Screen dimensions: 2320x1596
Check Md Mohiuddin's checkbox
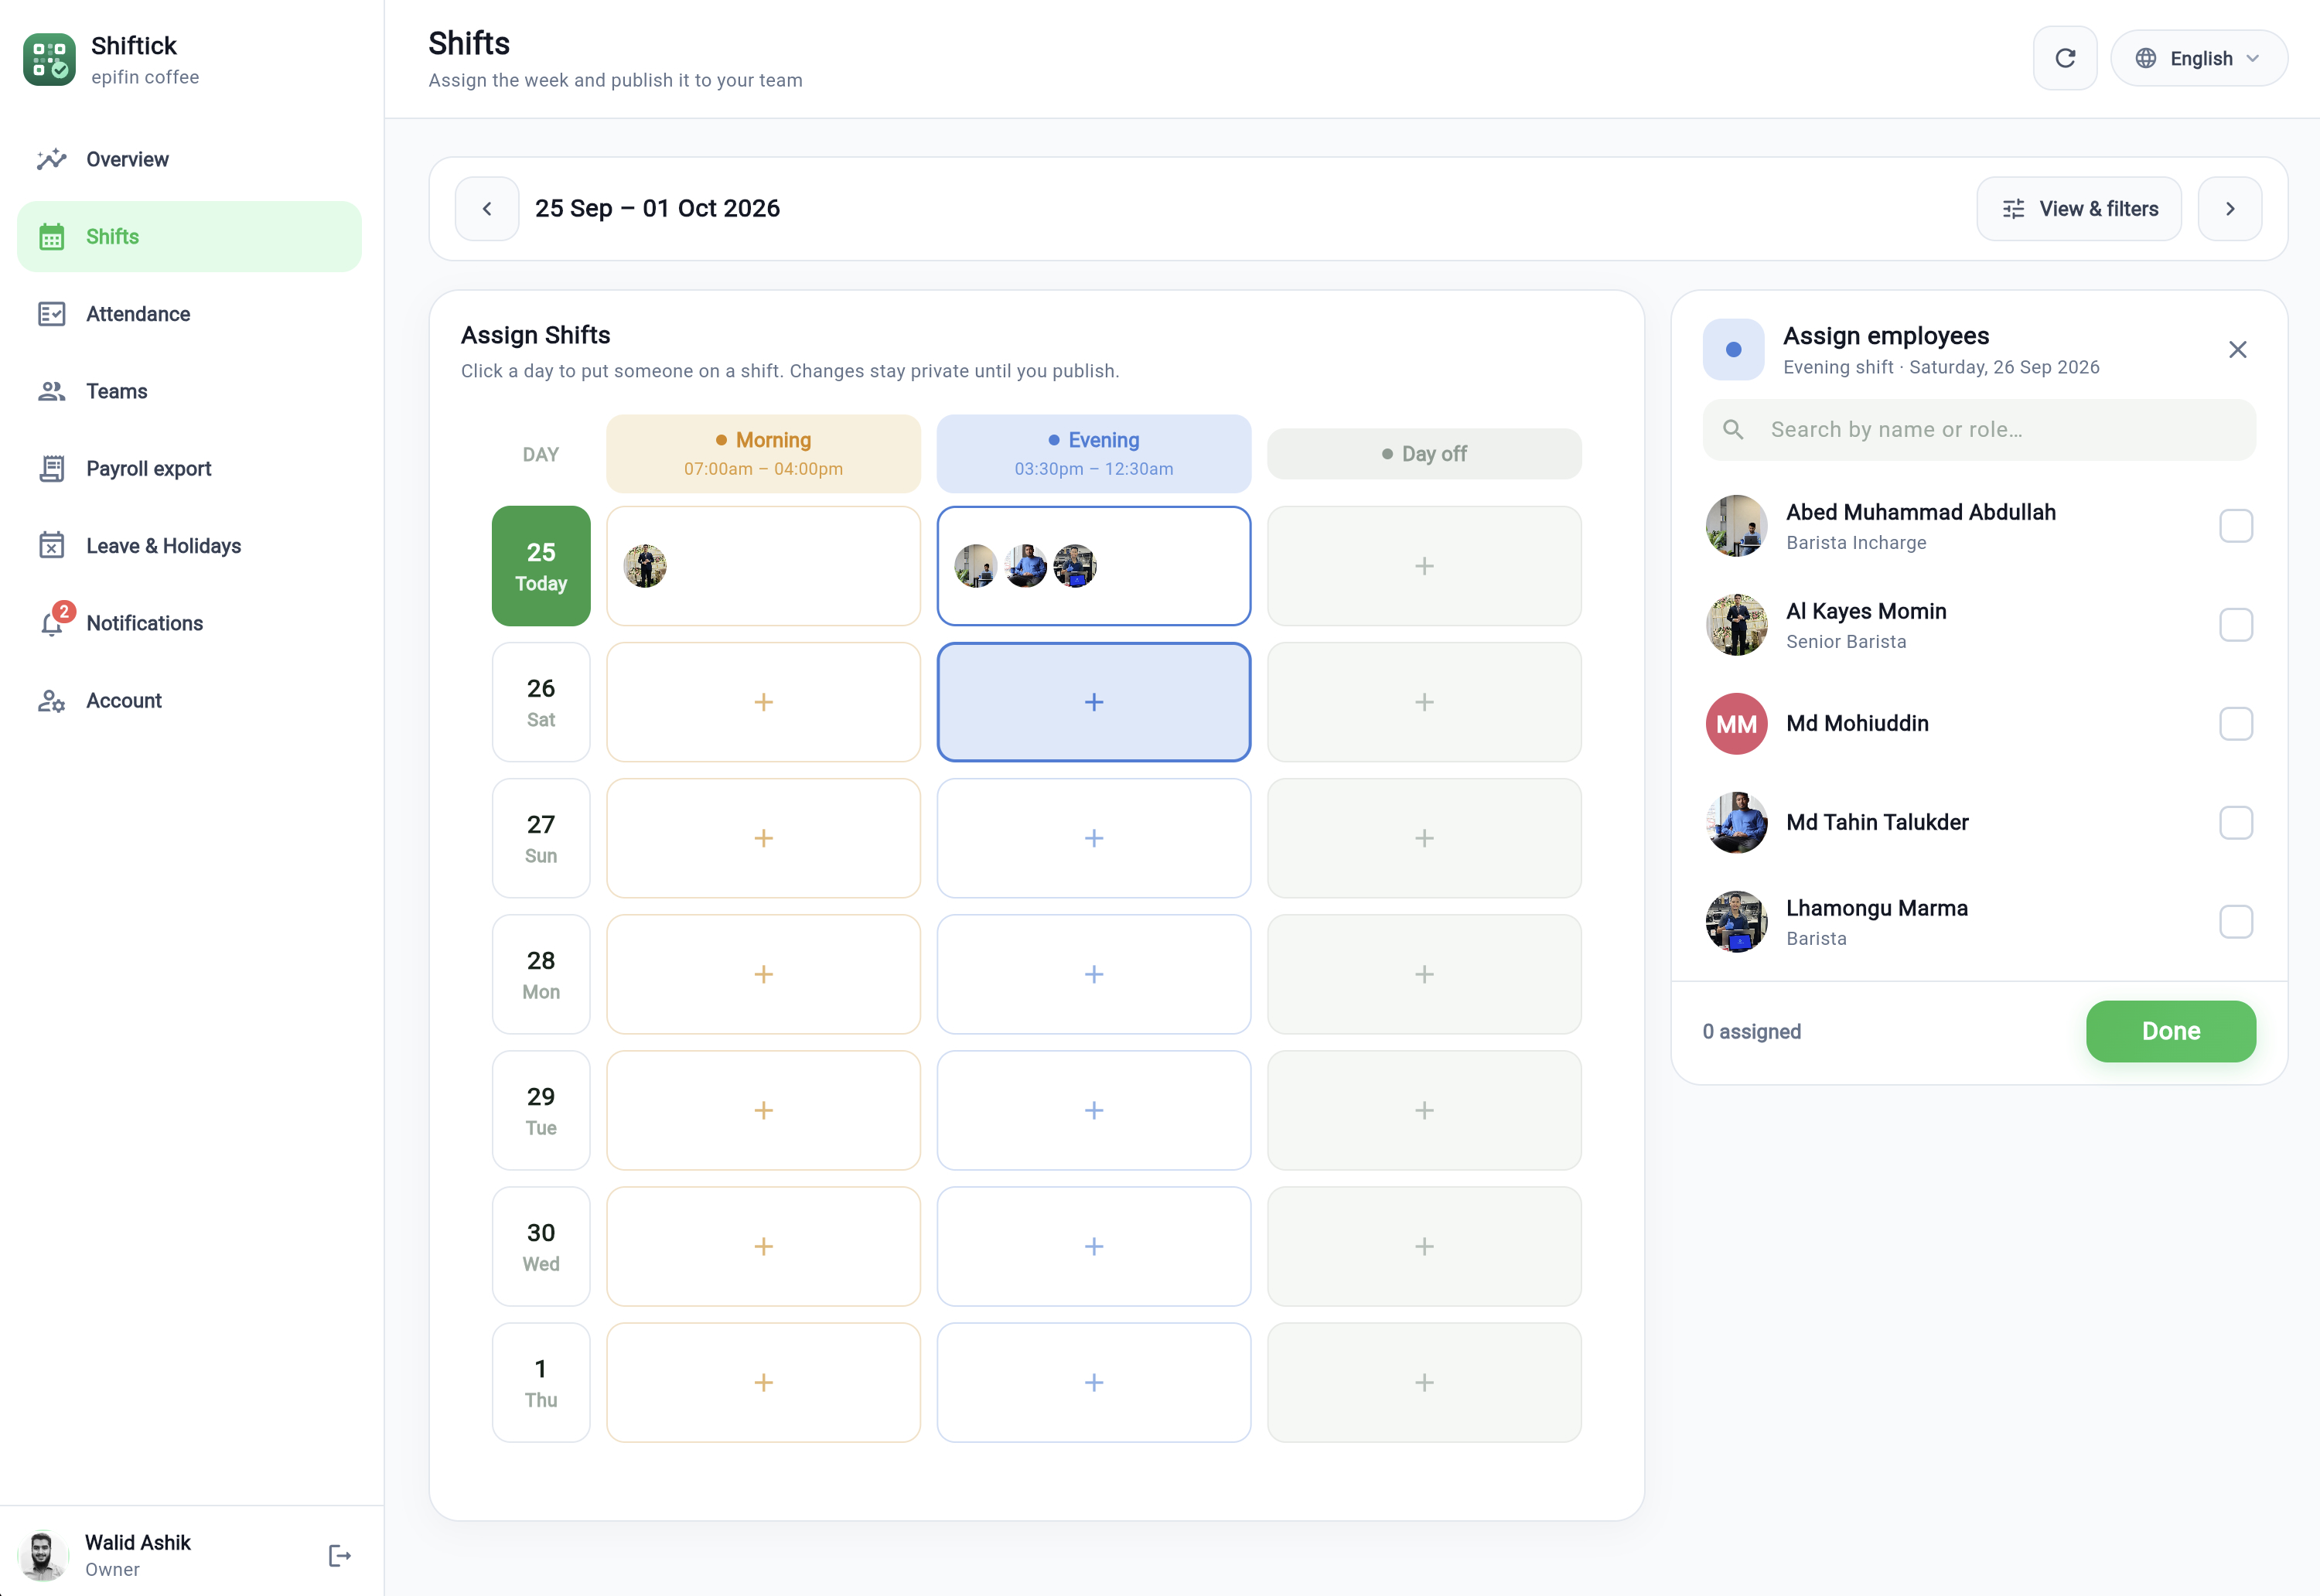tap(2236, 724)
